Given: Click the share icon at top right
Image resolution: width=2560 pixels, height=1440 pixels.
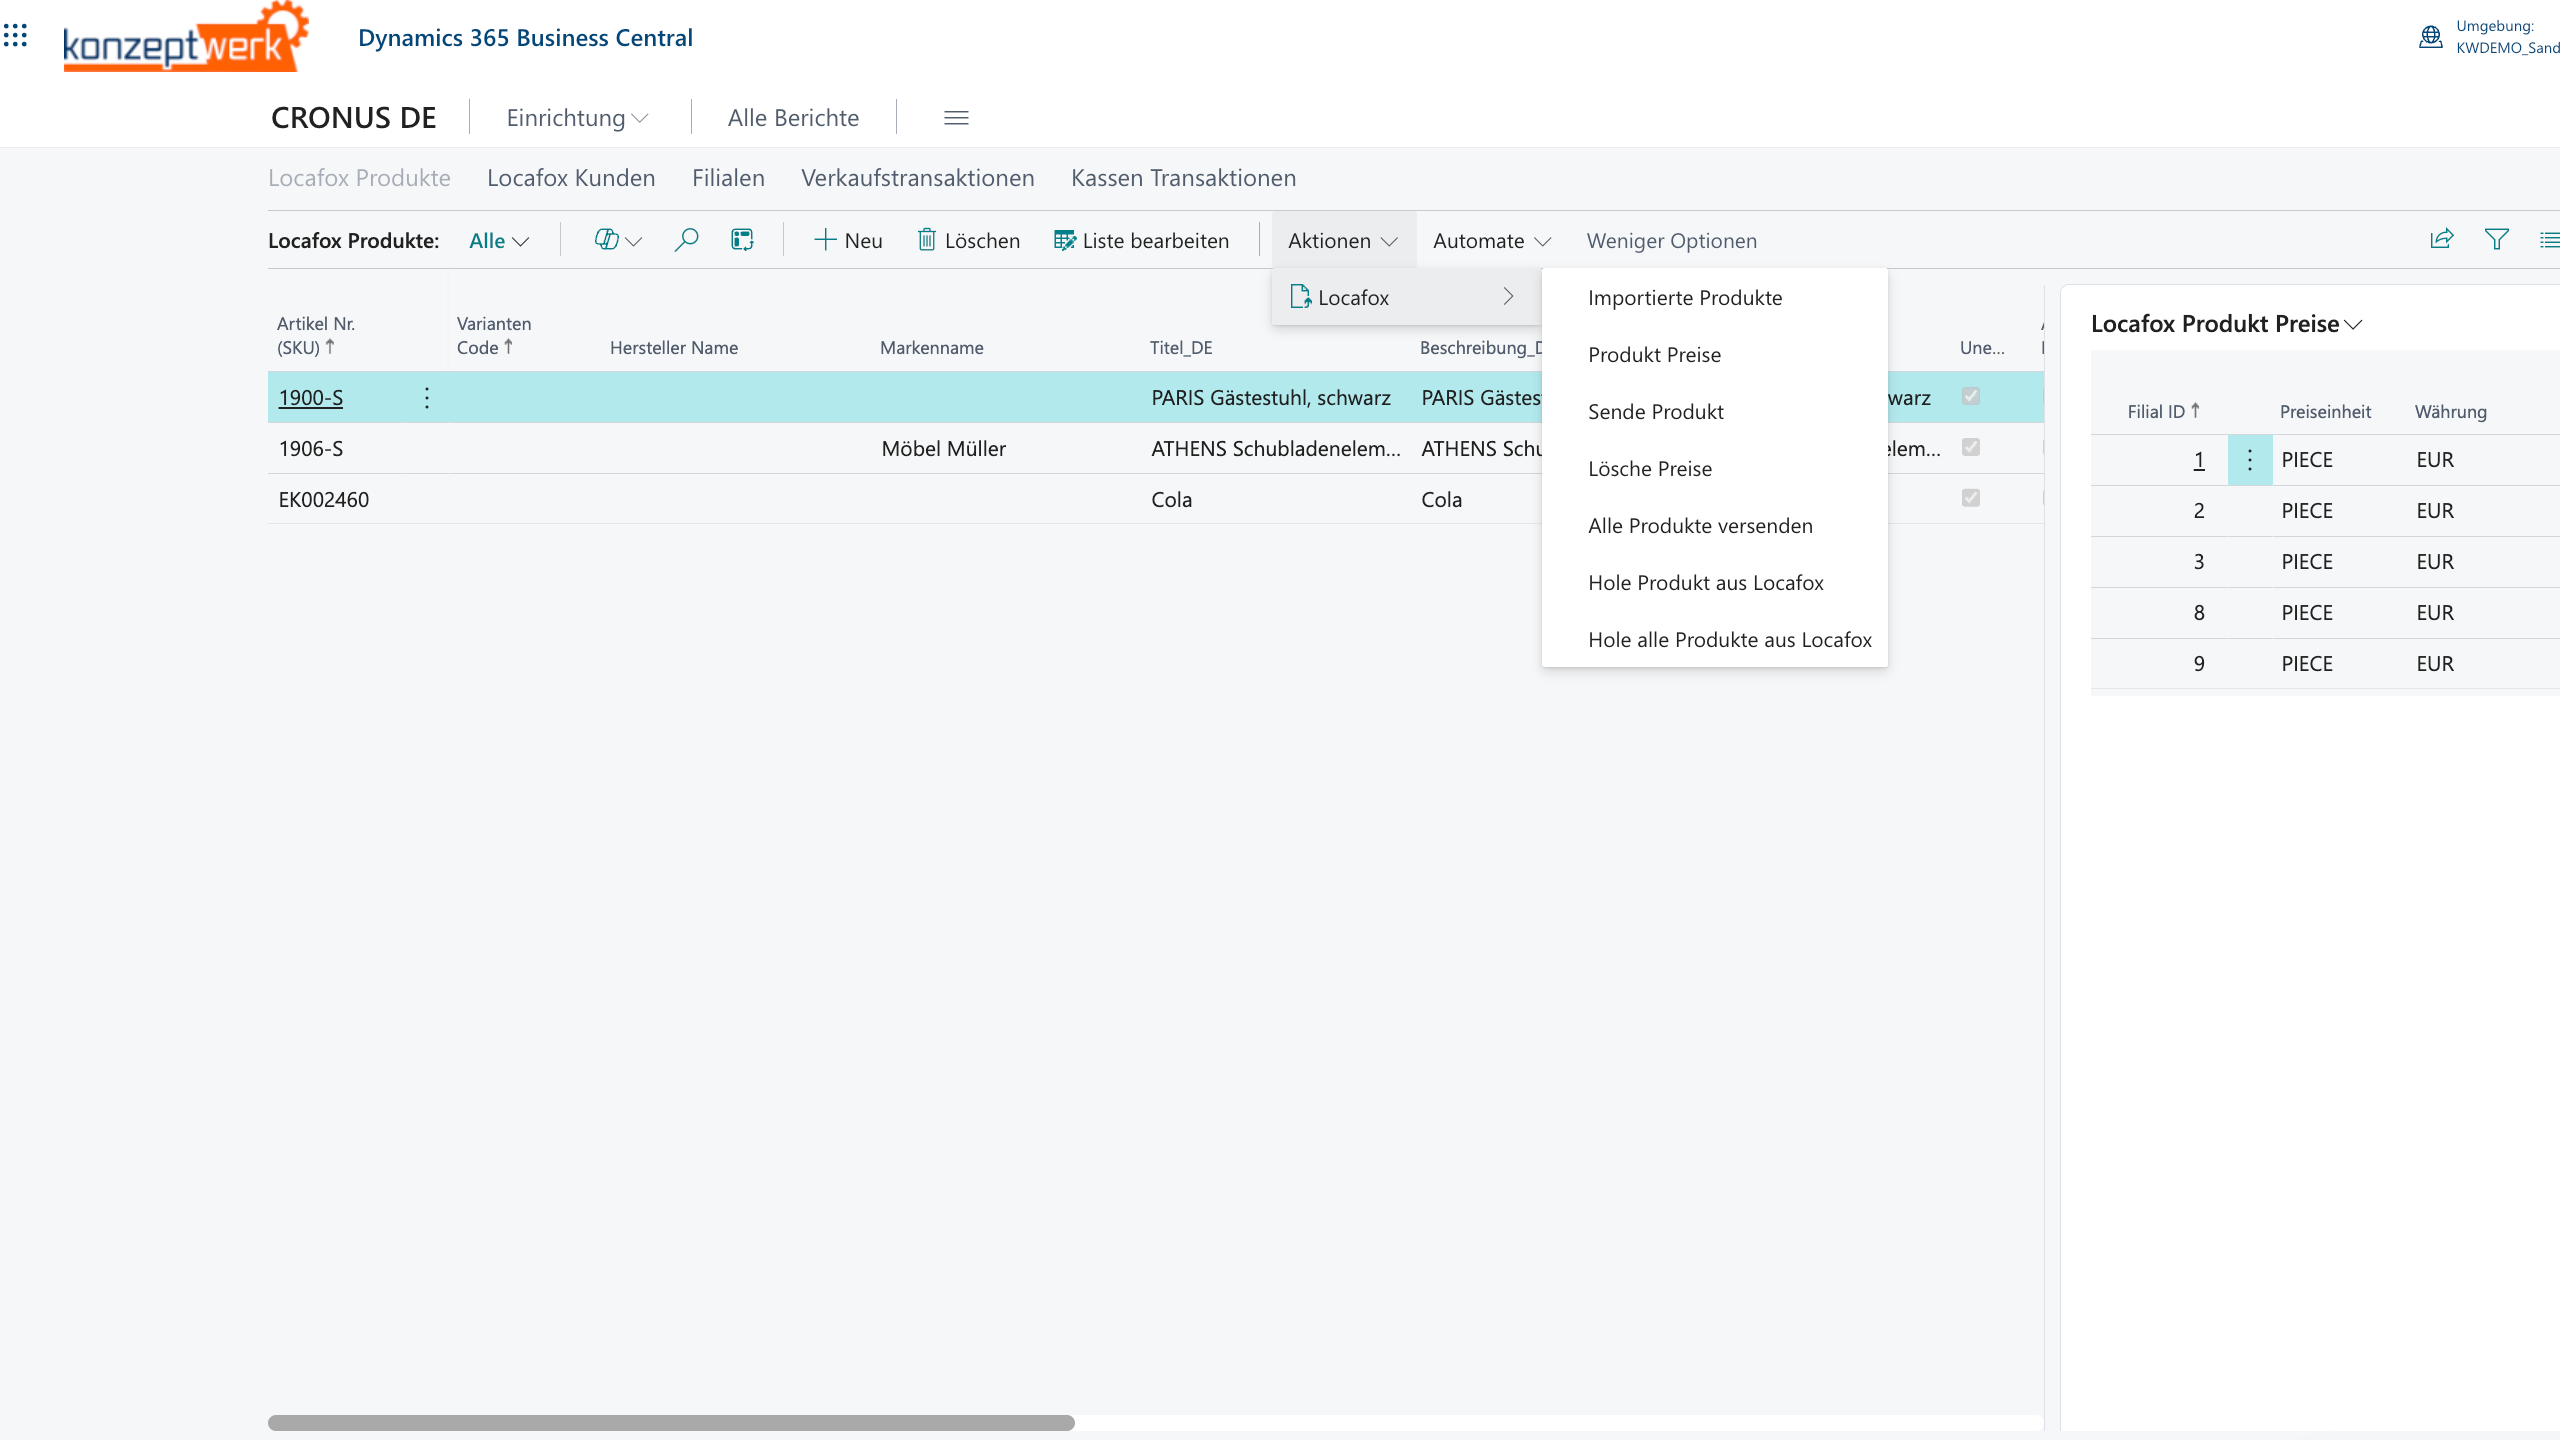Looking at the screenshot, I should click(x=2441, y=239).
